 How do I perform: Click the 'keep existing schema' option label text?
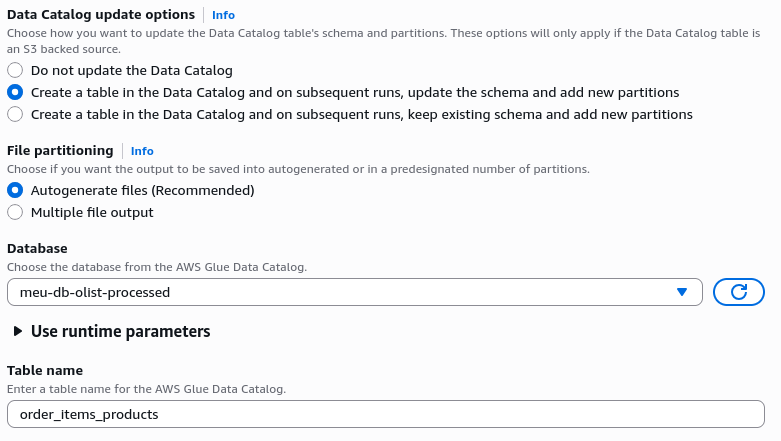pos(362,114)
